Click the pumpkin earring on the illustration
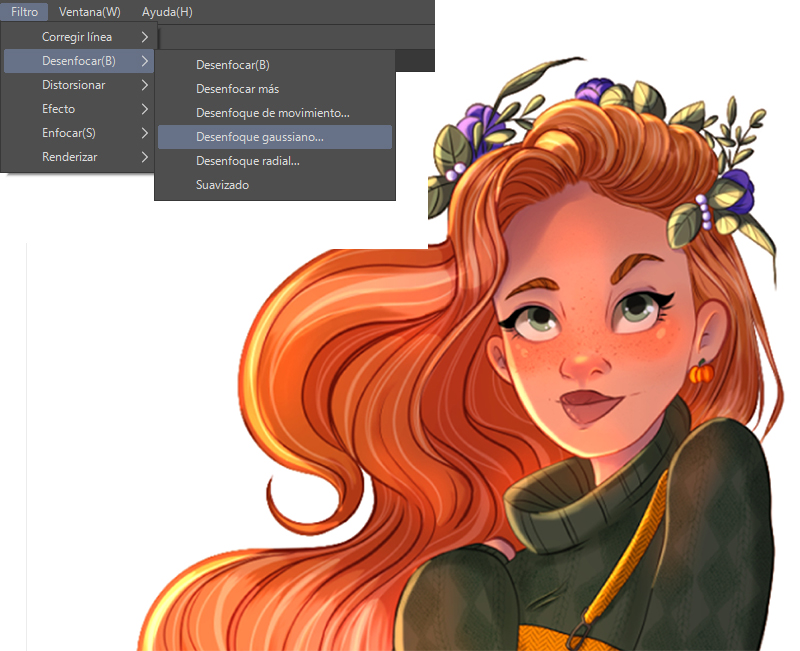 [699, 373]
